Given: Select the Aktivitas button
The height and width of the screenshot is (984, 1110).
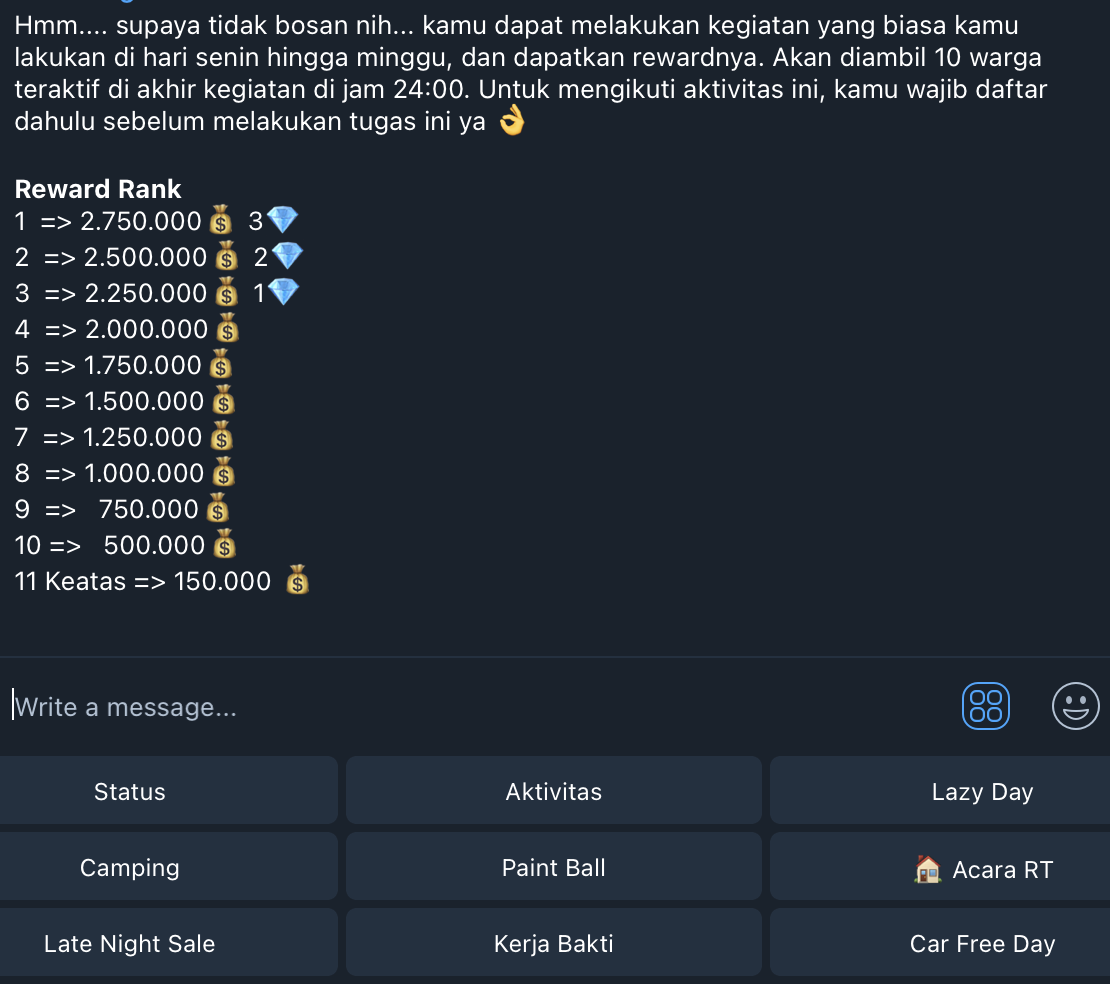Looking at the screenshot, I should click(x=554, y=792).
